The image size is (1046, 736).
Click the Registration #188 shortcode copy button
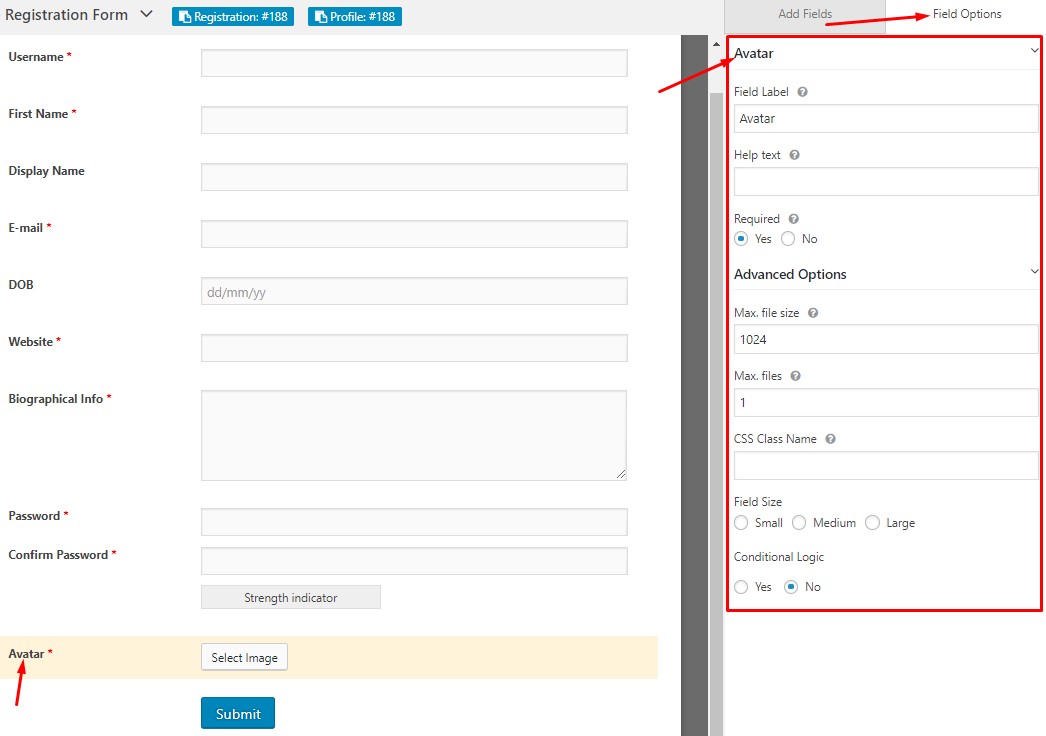(x=233, y=17)
